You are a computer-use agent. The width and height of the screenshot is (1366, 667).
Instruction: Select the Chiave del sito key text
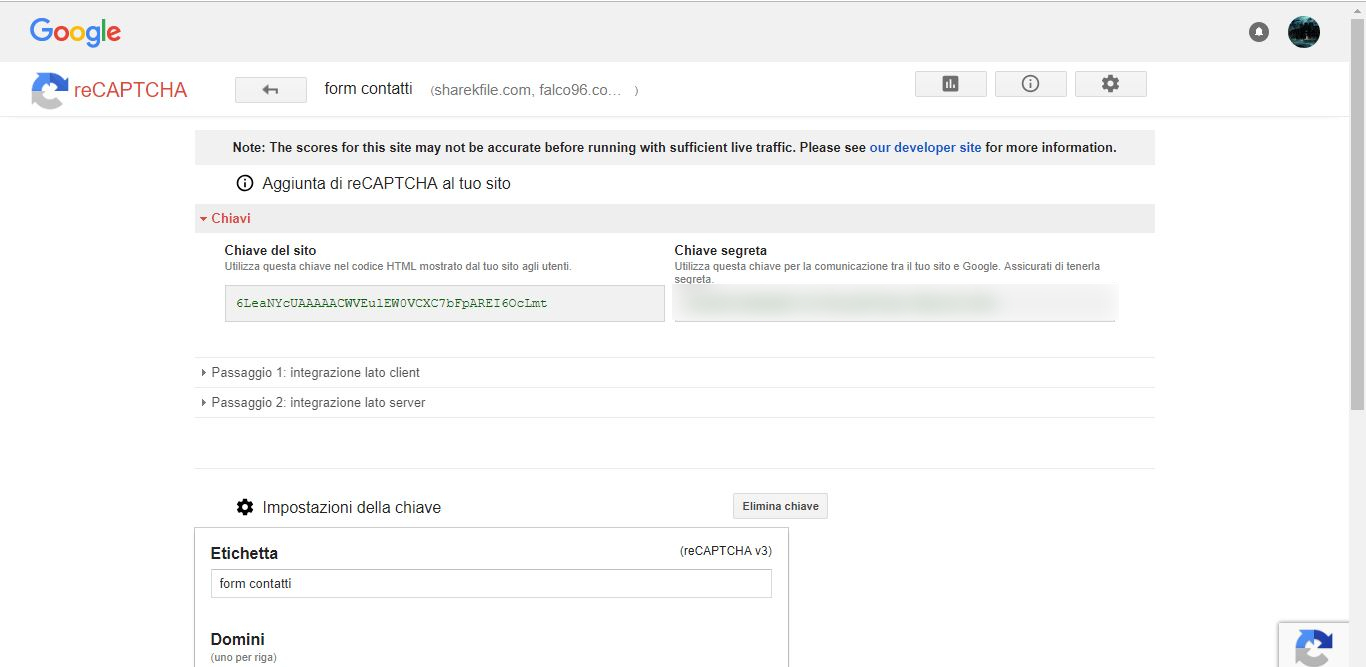click(444, 302)
